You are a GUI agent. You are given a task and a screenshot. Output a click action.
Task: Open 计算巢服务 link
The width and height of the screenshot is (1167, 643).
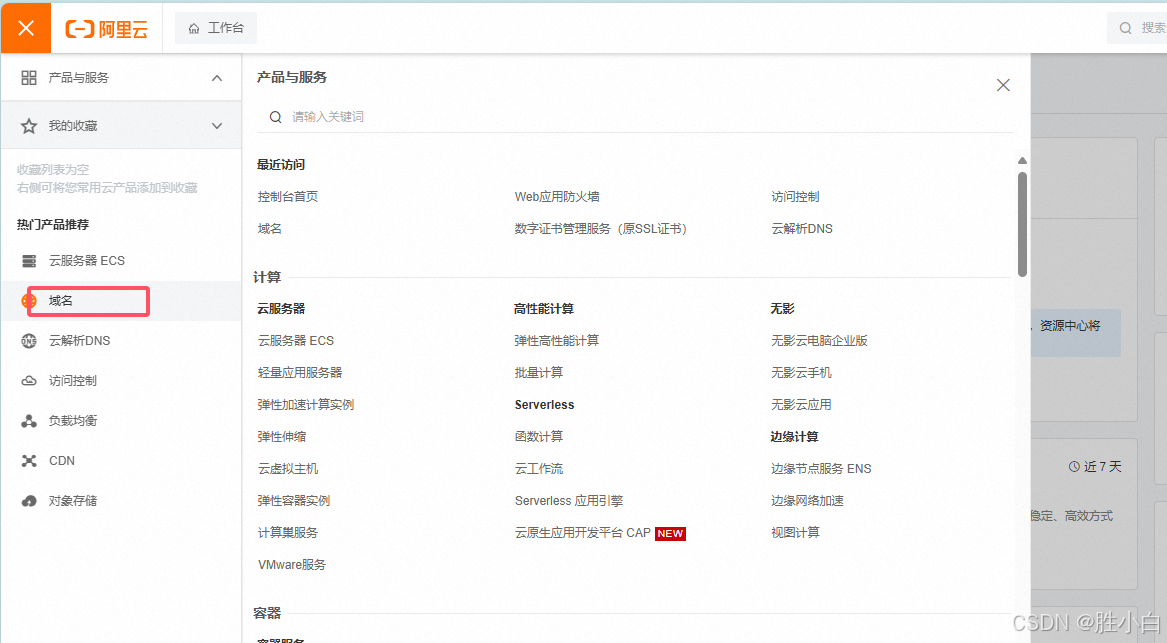(x=288, y=533)
